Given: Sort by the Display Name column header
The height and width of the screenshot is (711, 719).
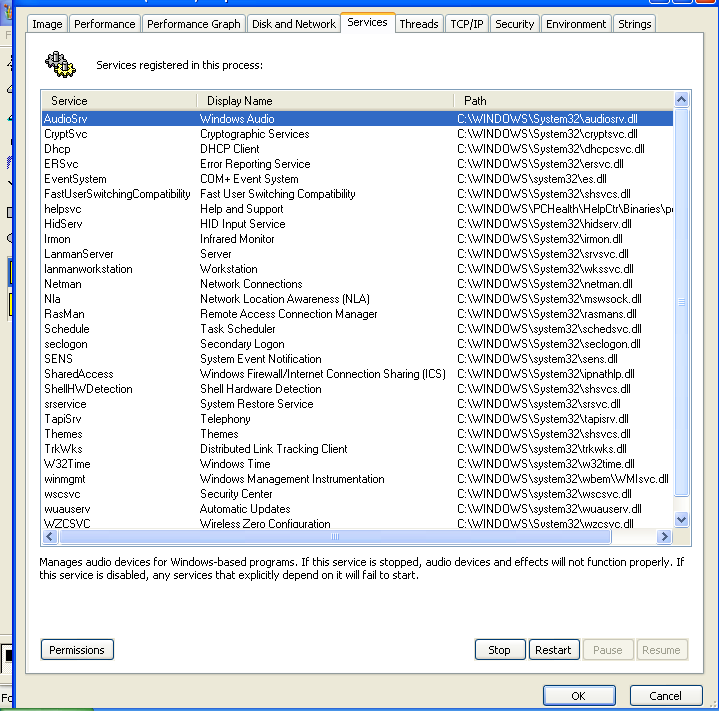Looking at the screenshot, I should (x=325, y=100).
